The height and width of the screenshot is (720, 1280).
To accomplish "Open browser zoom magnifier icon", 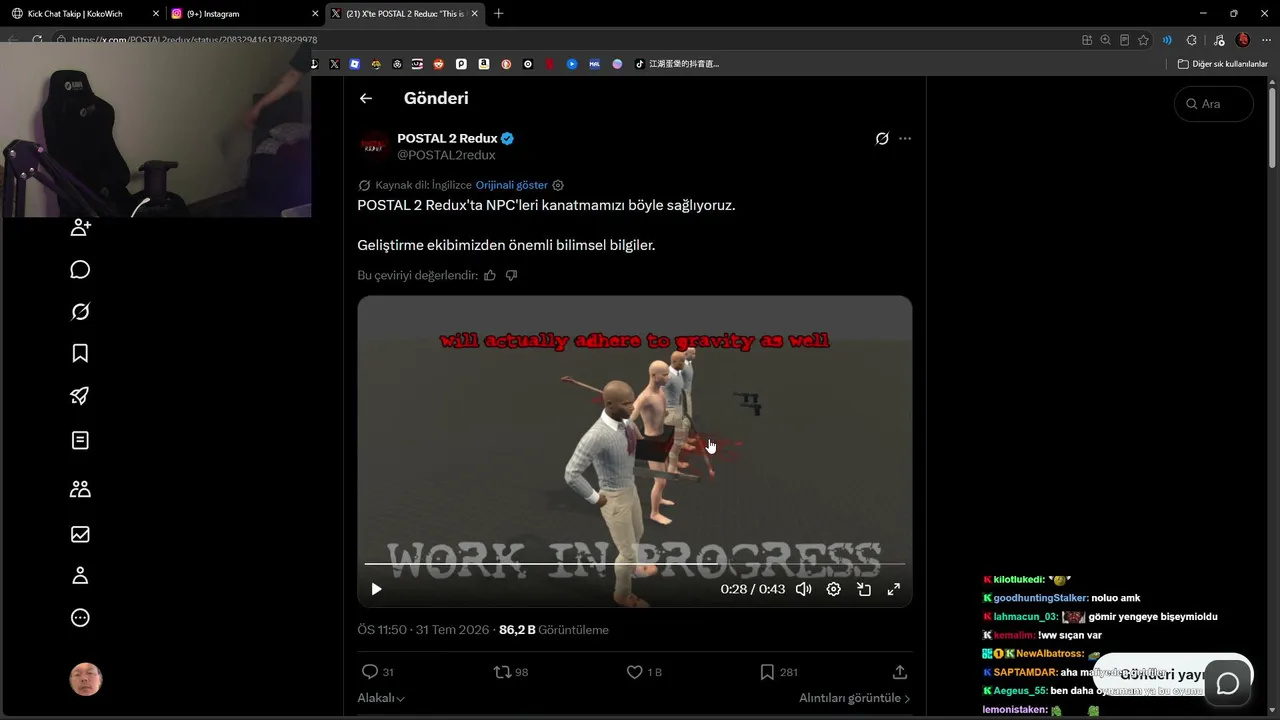I will click(x=1105, y=40).
